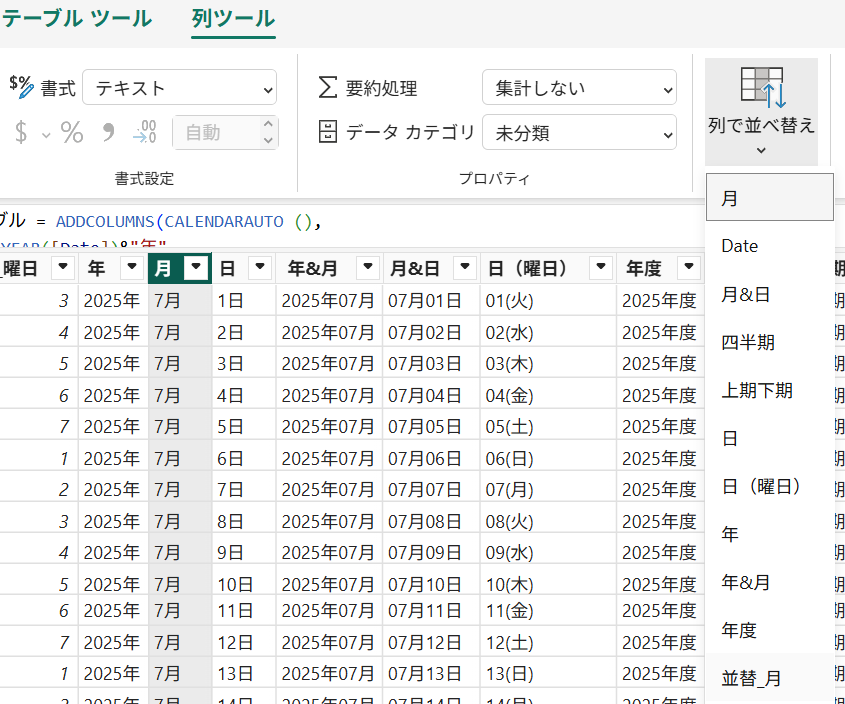The width and height of the screenshot is (845, 704).
Task: Open filter dropdown on 年&月 column header
Action: coord(368,267)
